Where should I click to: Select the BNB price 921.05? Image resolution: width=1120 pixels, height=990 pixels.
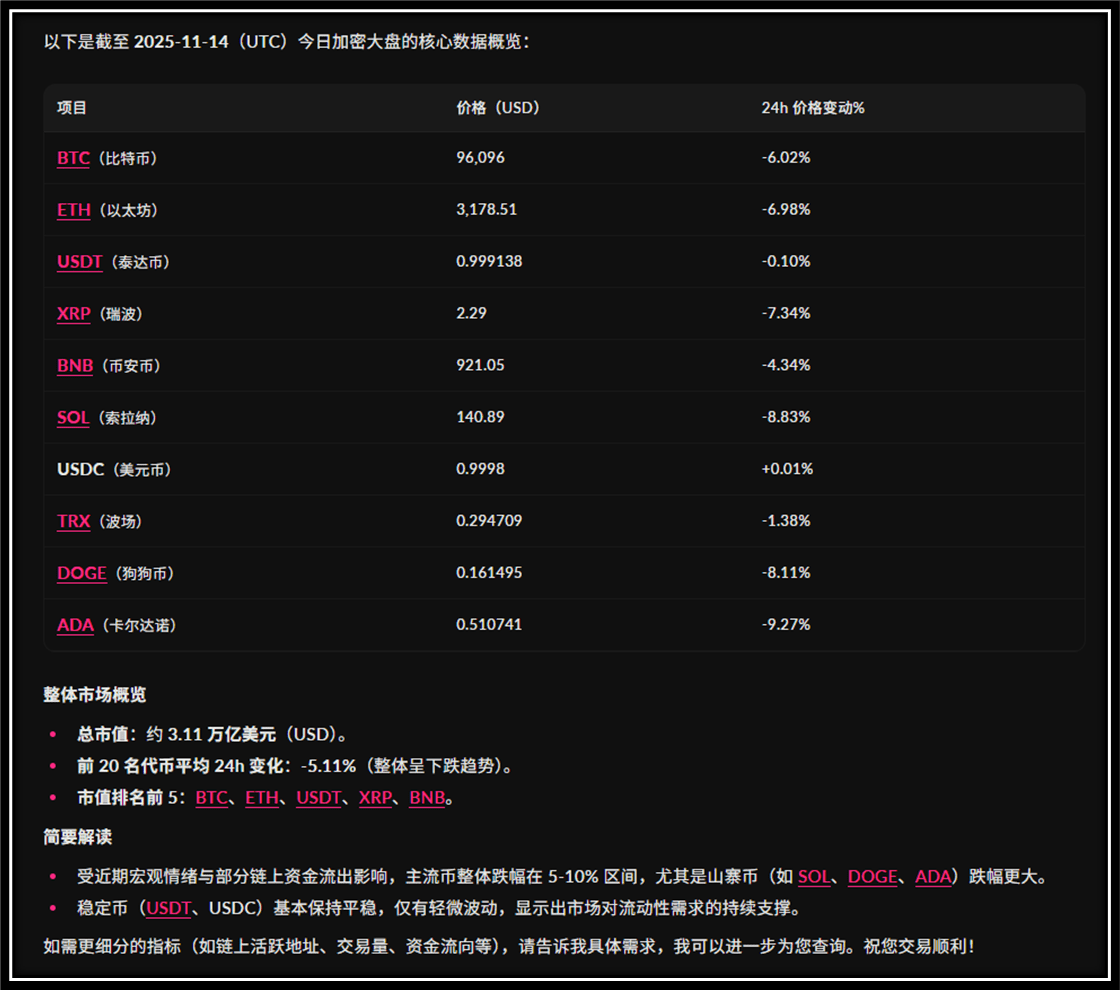pos(480,365)
